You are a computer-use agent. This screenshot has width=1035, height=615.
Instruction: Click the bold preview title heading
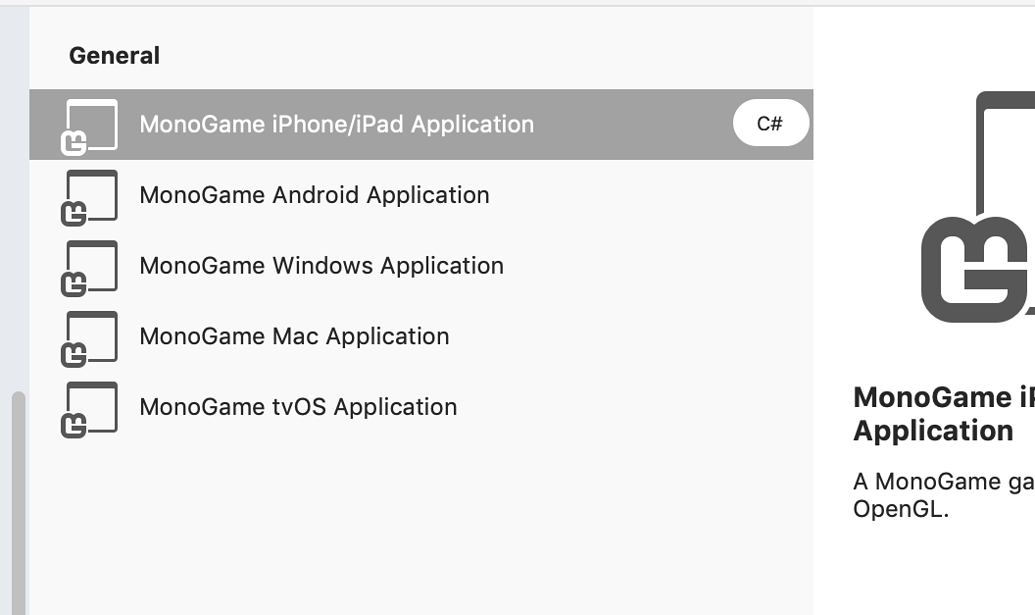point(940,414)
